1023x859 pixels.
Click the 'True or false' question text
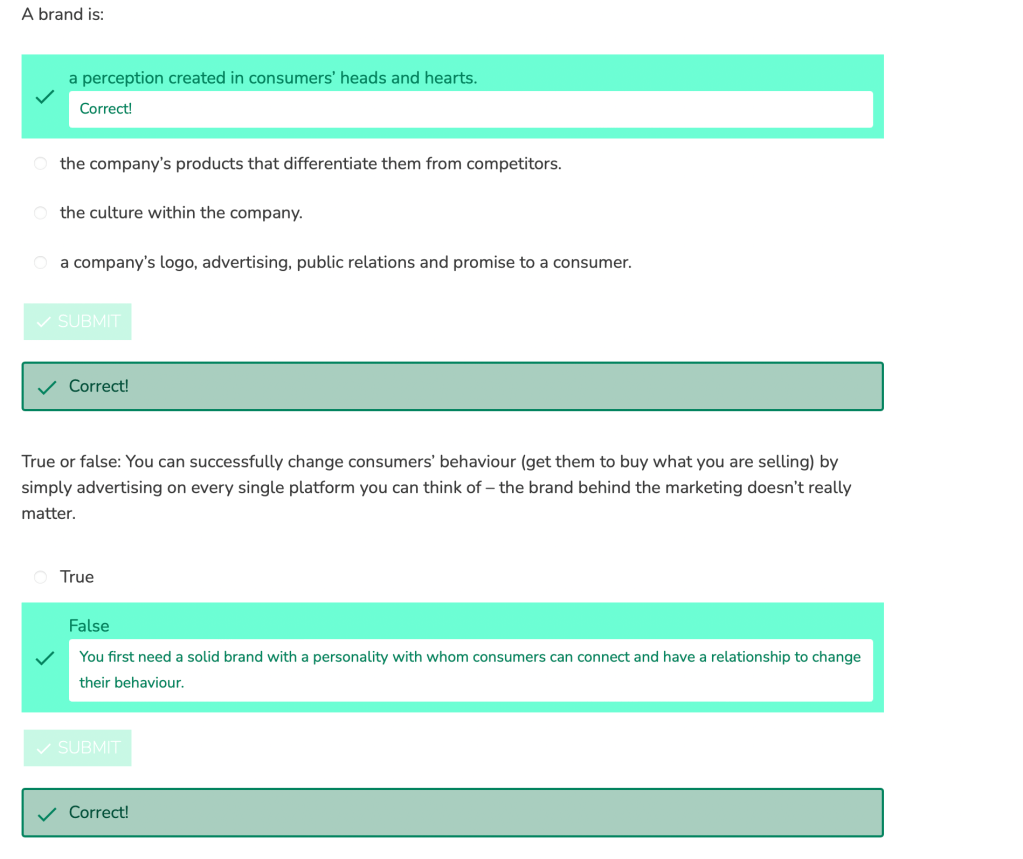(436, 488)
